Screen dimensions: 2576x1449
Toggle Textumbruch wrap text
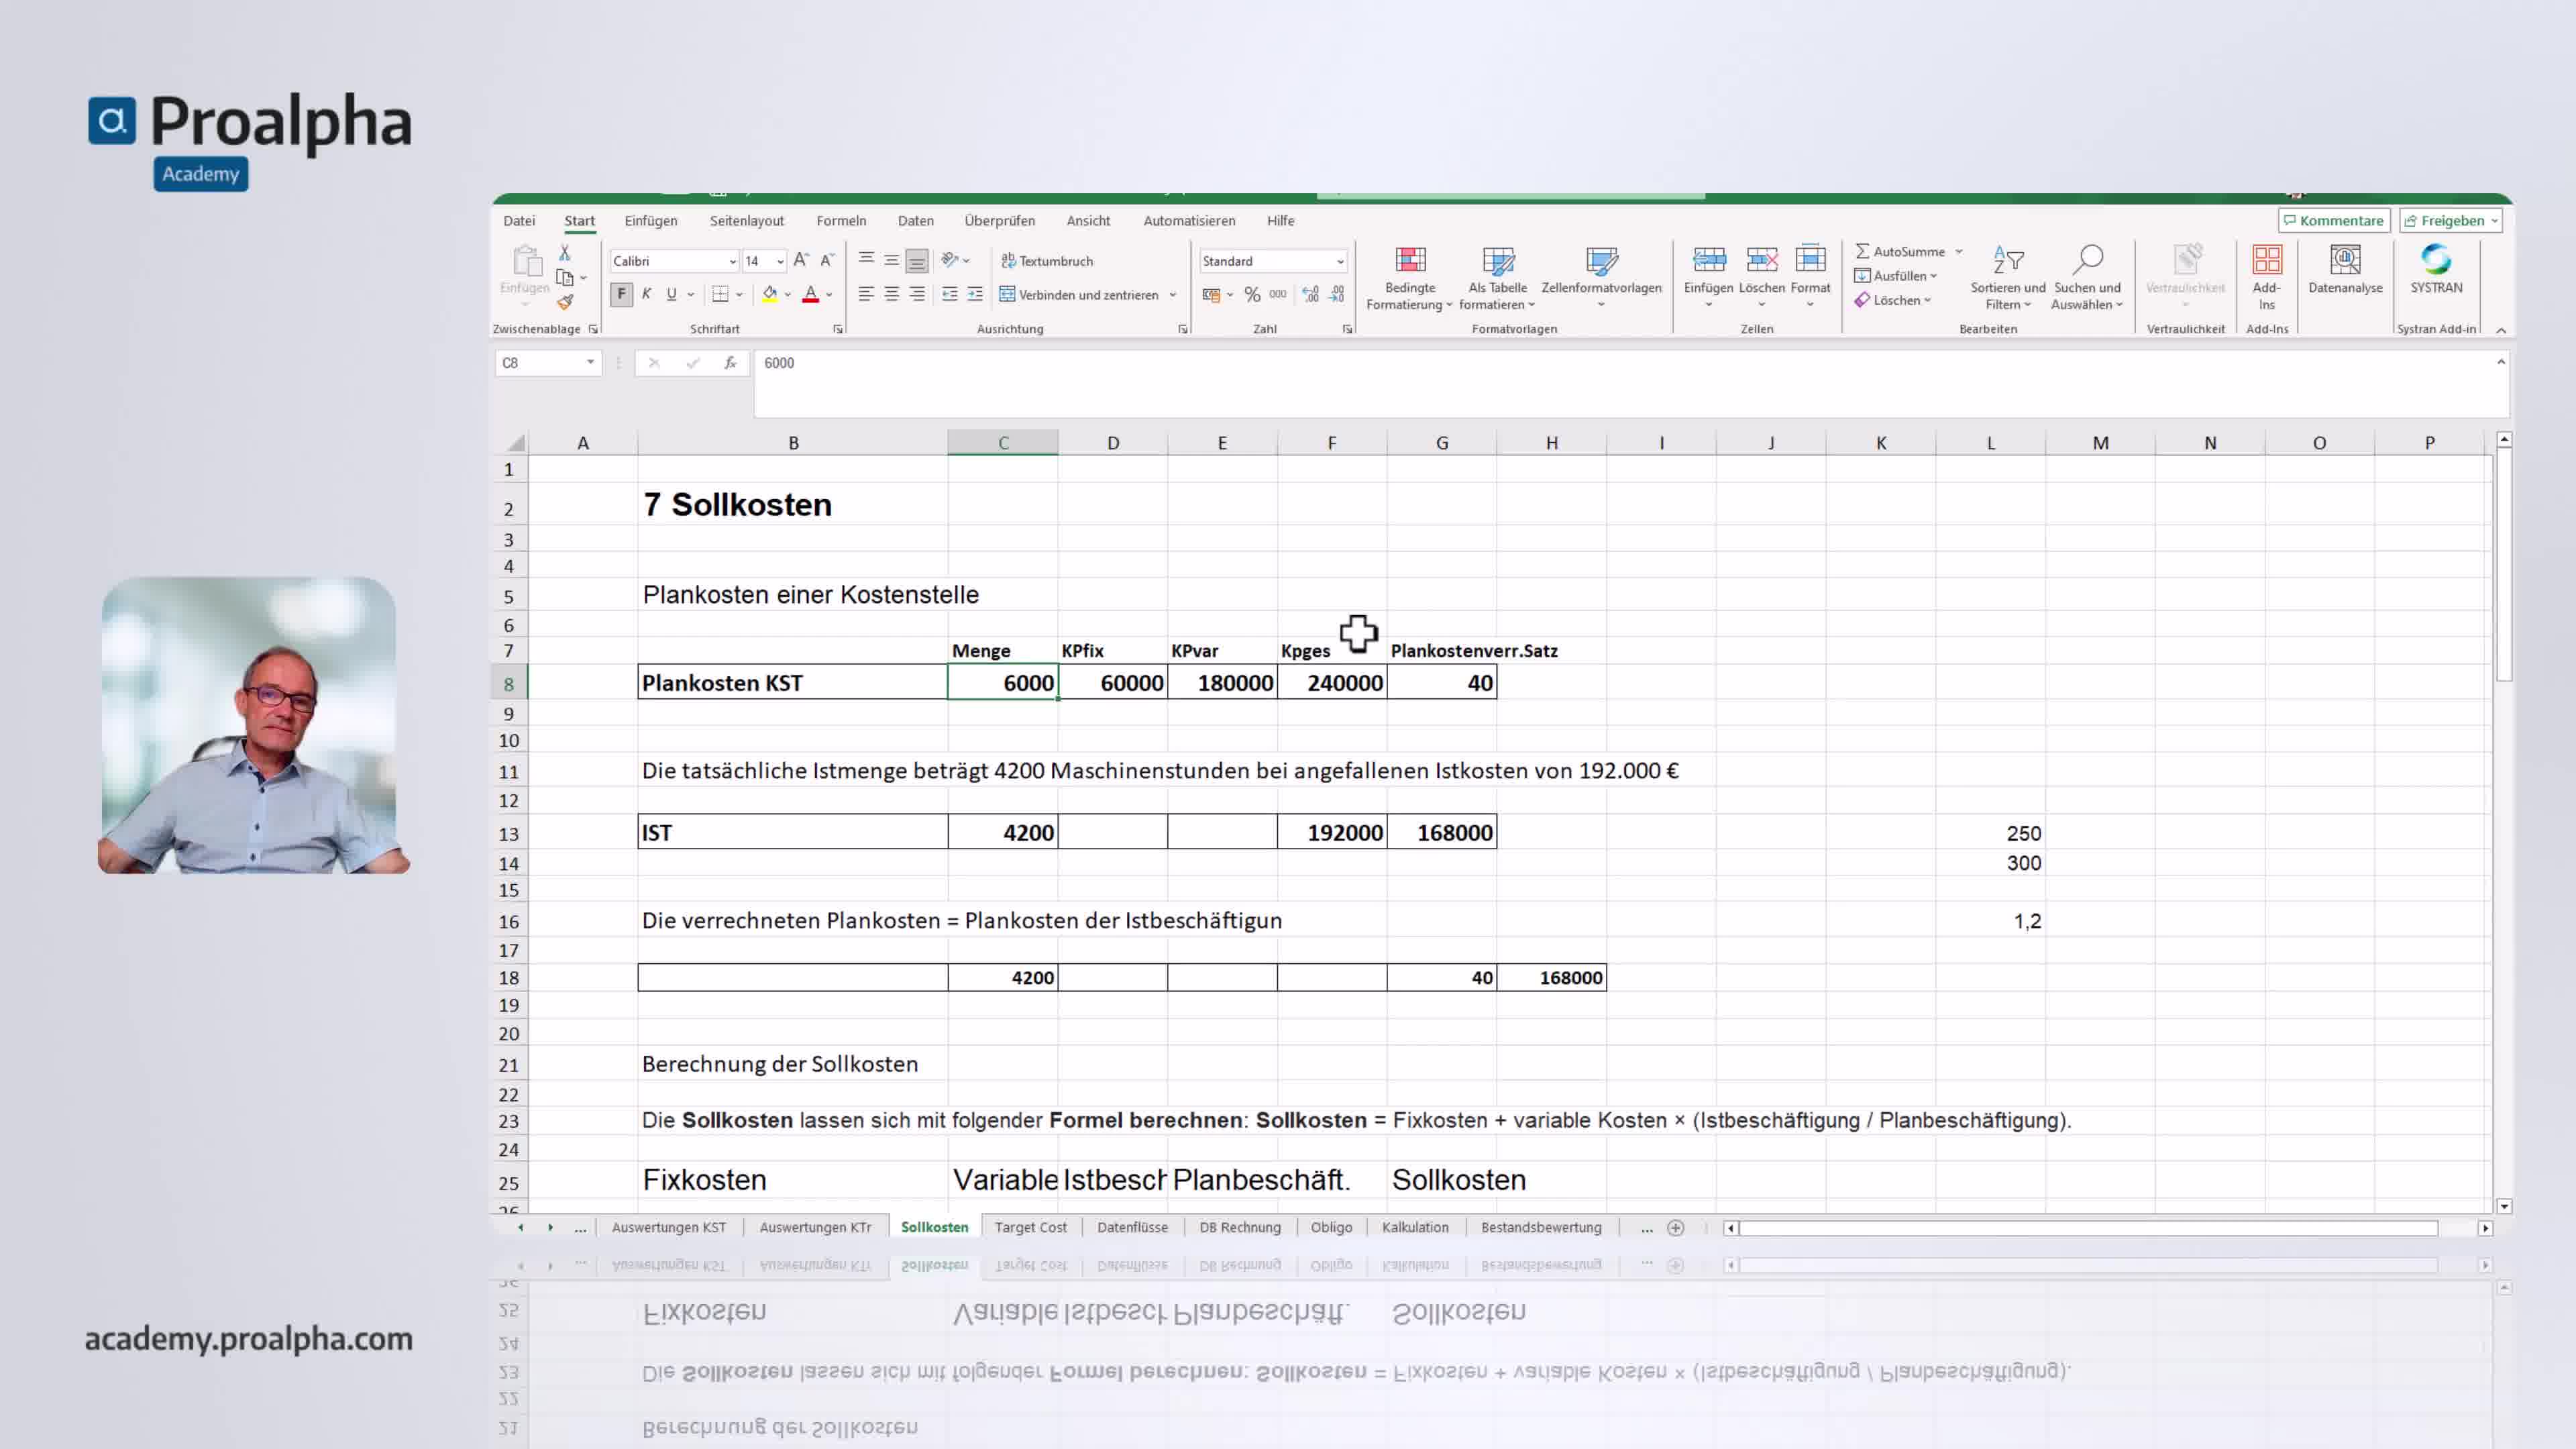click(x=1046, y=261)
